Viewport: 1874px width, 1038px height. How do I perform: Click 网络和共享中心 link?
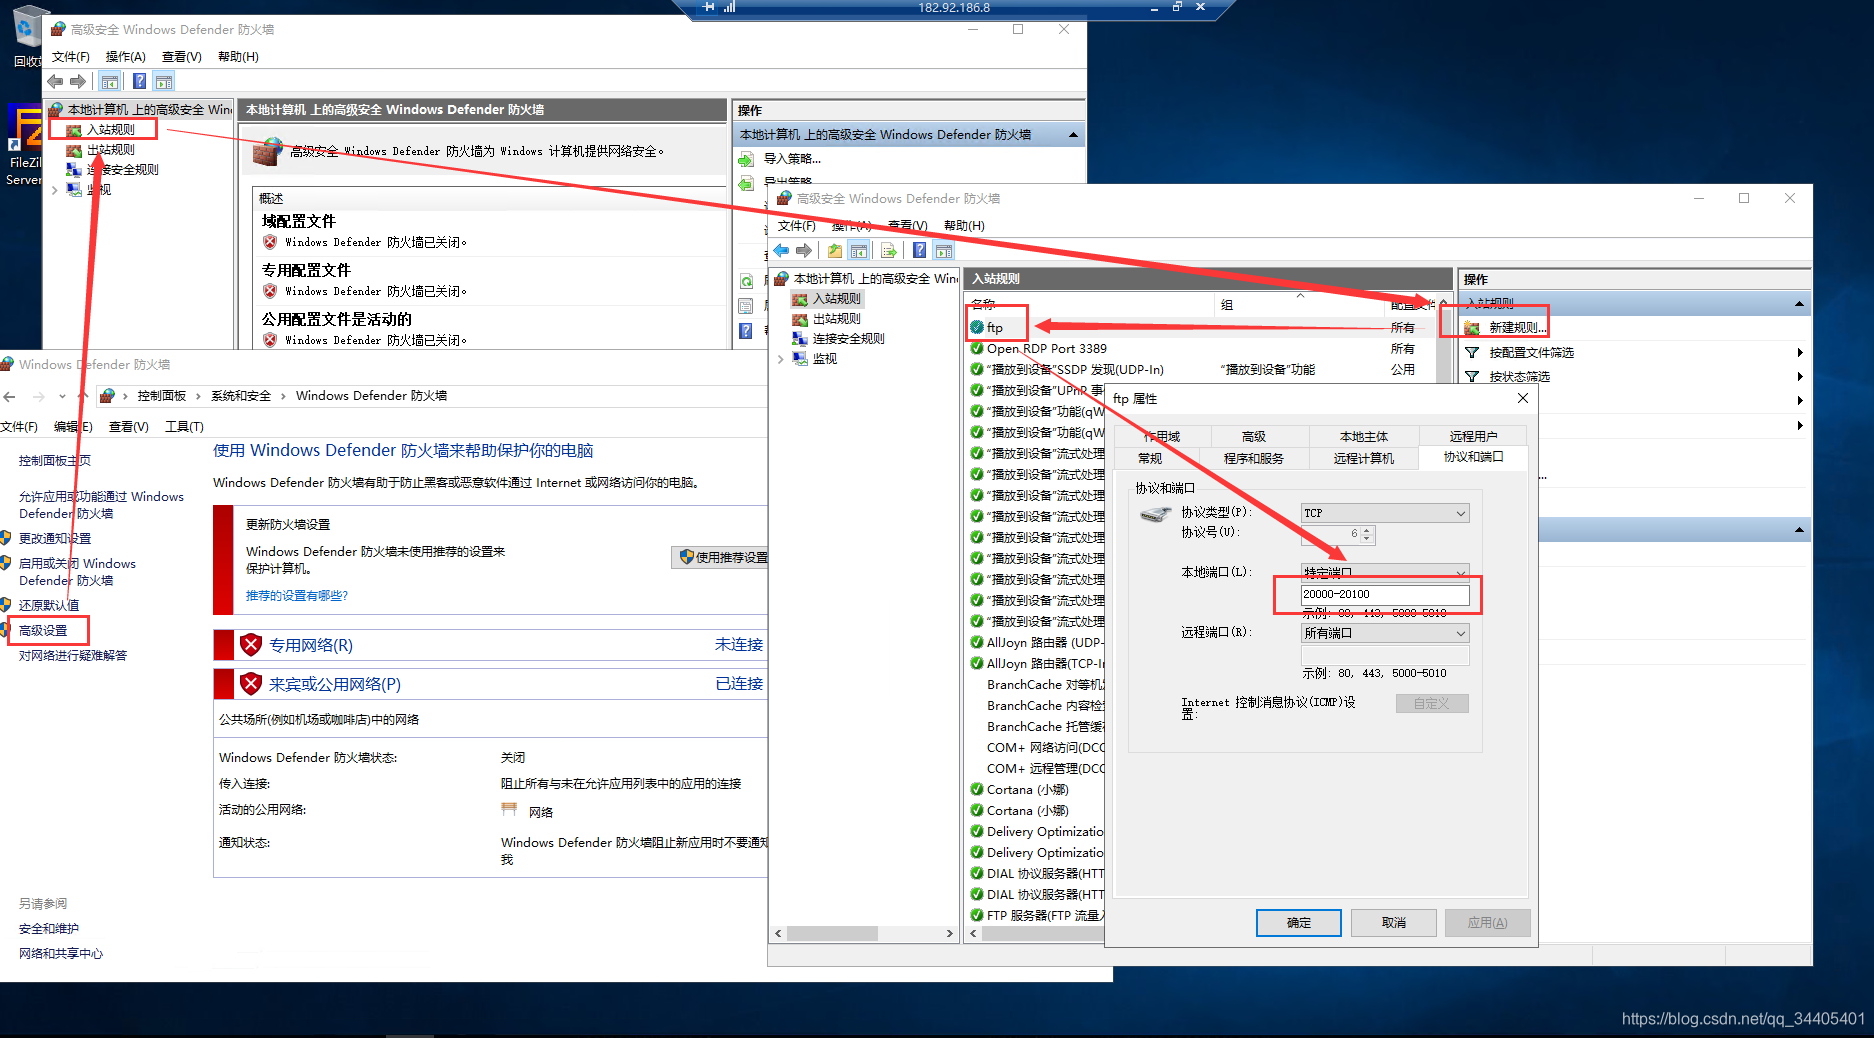pos(61,954)
